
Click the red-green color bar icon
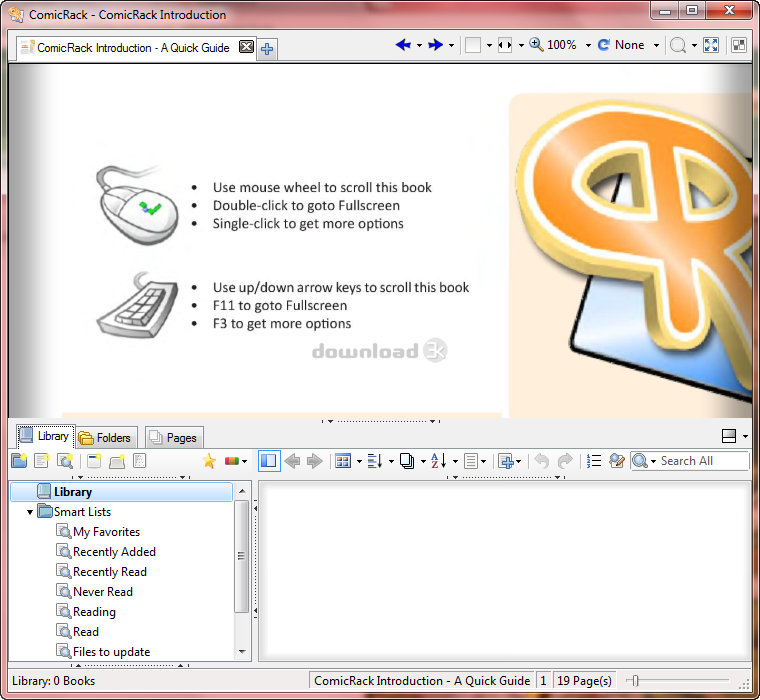tap(231, 461)
